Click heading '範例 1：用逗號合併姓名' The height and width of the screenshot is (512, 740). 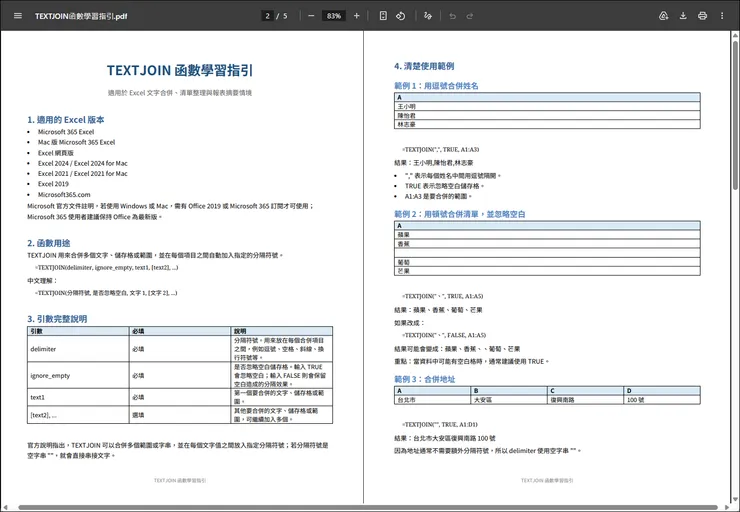pyautogui.click(x=437, y=86)
